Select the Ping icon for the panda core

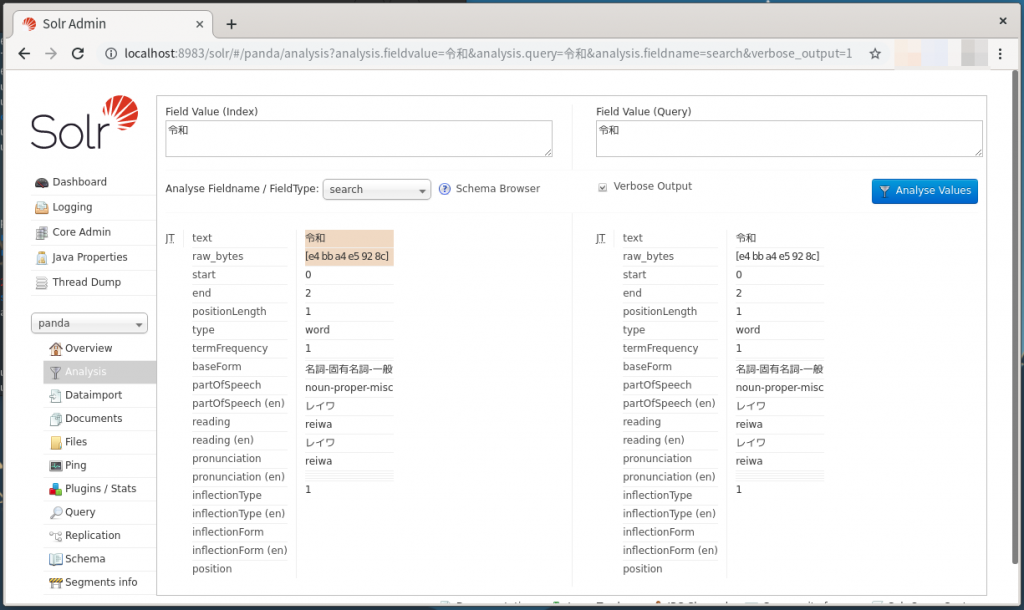(57, 465)
